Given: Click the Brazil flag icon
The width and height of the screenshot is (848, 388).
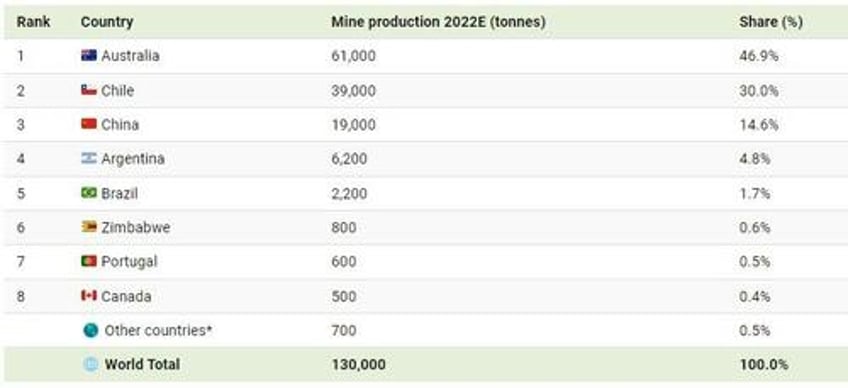Looking at the screenshot, I should pos(89,193).
